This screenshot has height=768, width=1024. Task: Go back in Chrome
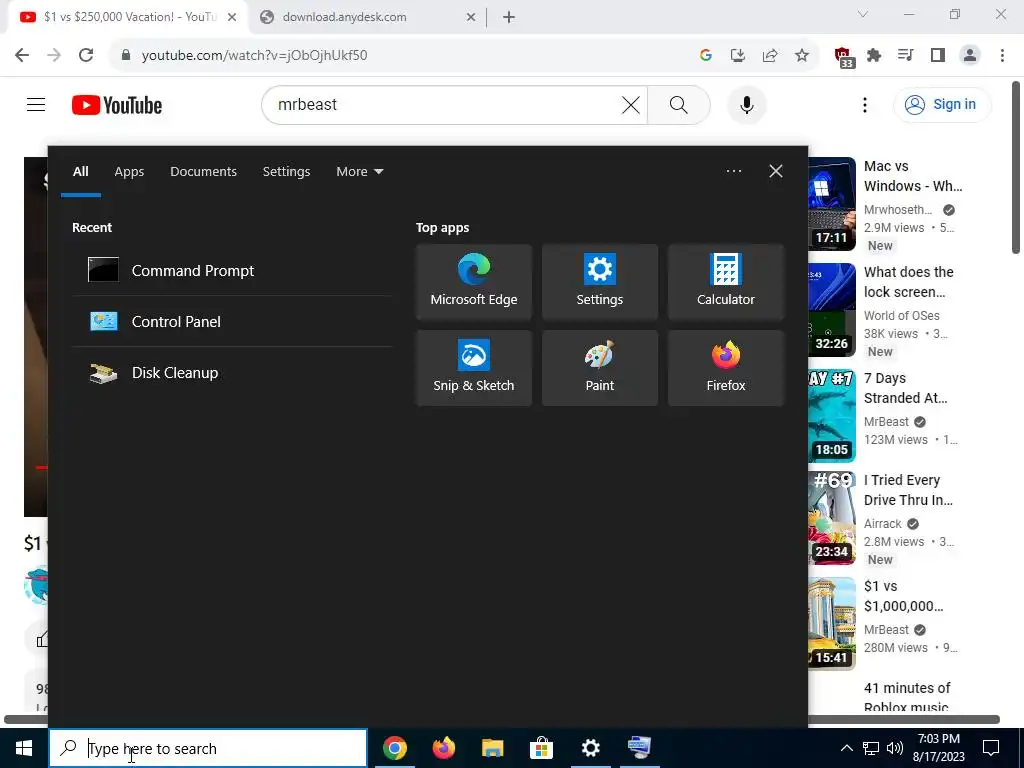coord(22,56)
